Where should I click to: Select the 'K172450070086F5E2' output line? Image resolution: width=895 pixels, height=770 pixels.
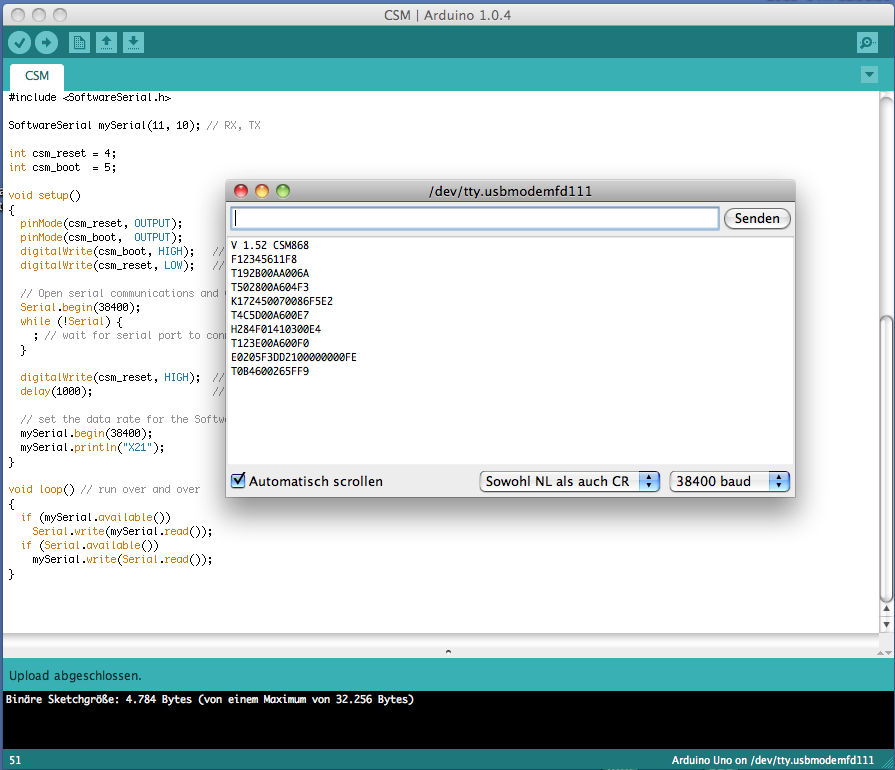282,301
